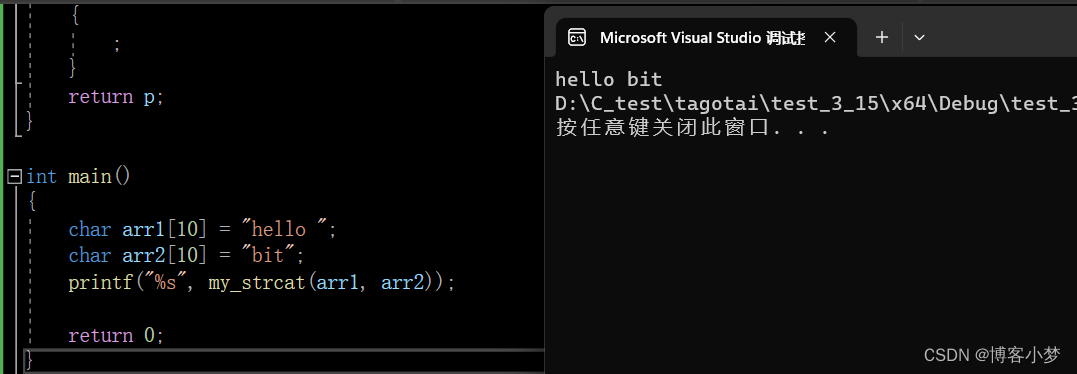Viewport: 1077px width, 374px height.
Task: Click the return p statement
Action: pos(117,97)
